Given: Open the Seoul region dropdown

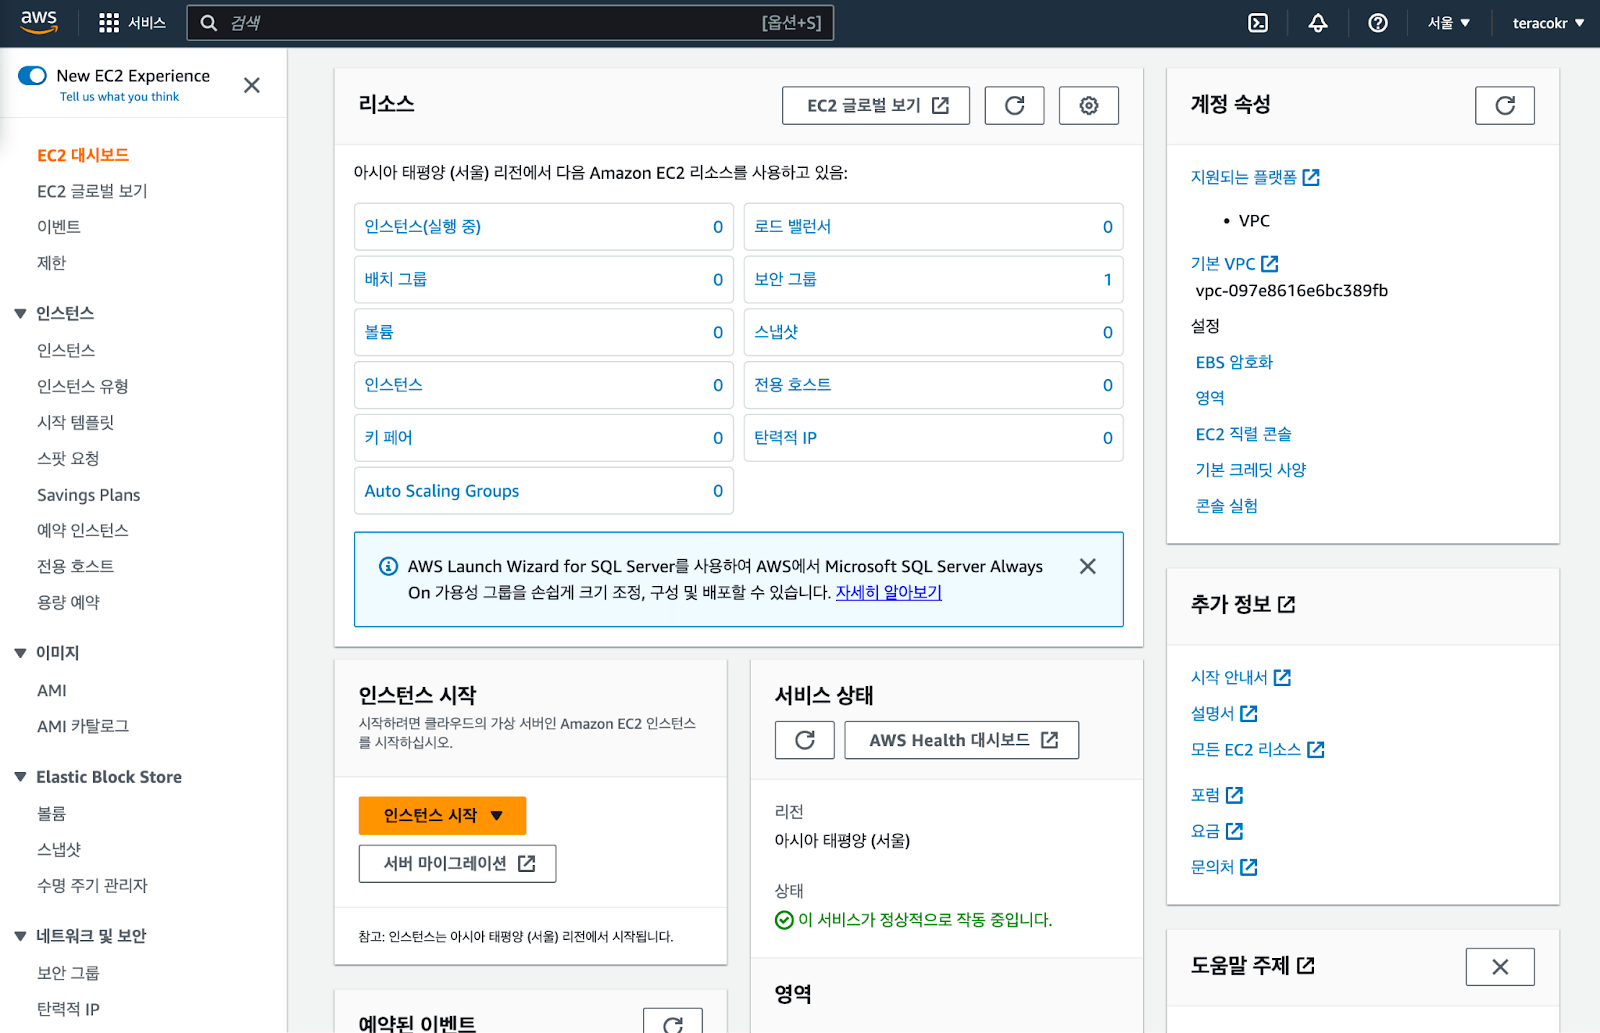Looking at the screenshot, I should point(1448,23).
